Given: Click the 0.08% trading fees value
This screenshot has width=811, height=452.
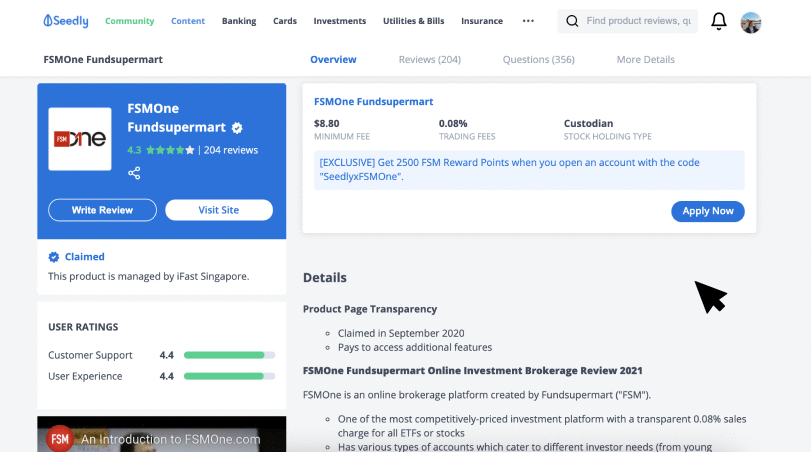Looking at the screenshot, I should pyautogui.click(x=453, y=124).
